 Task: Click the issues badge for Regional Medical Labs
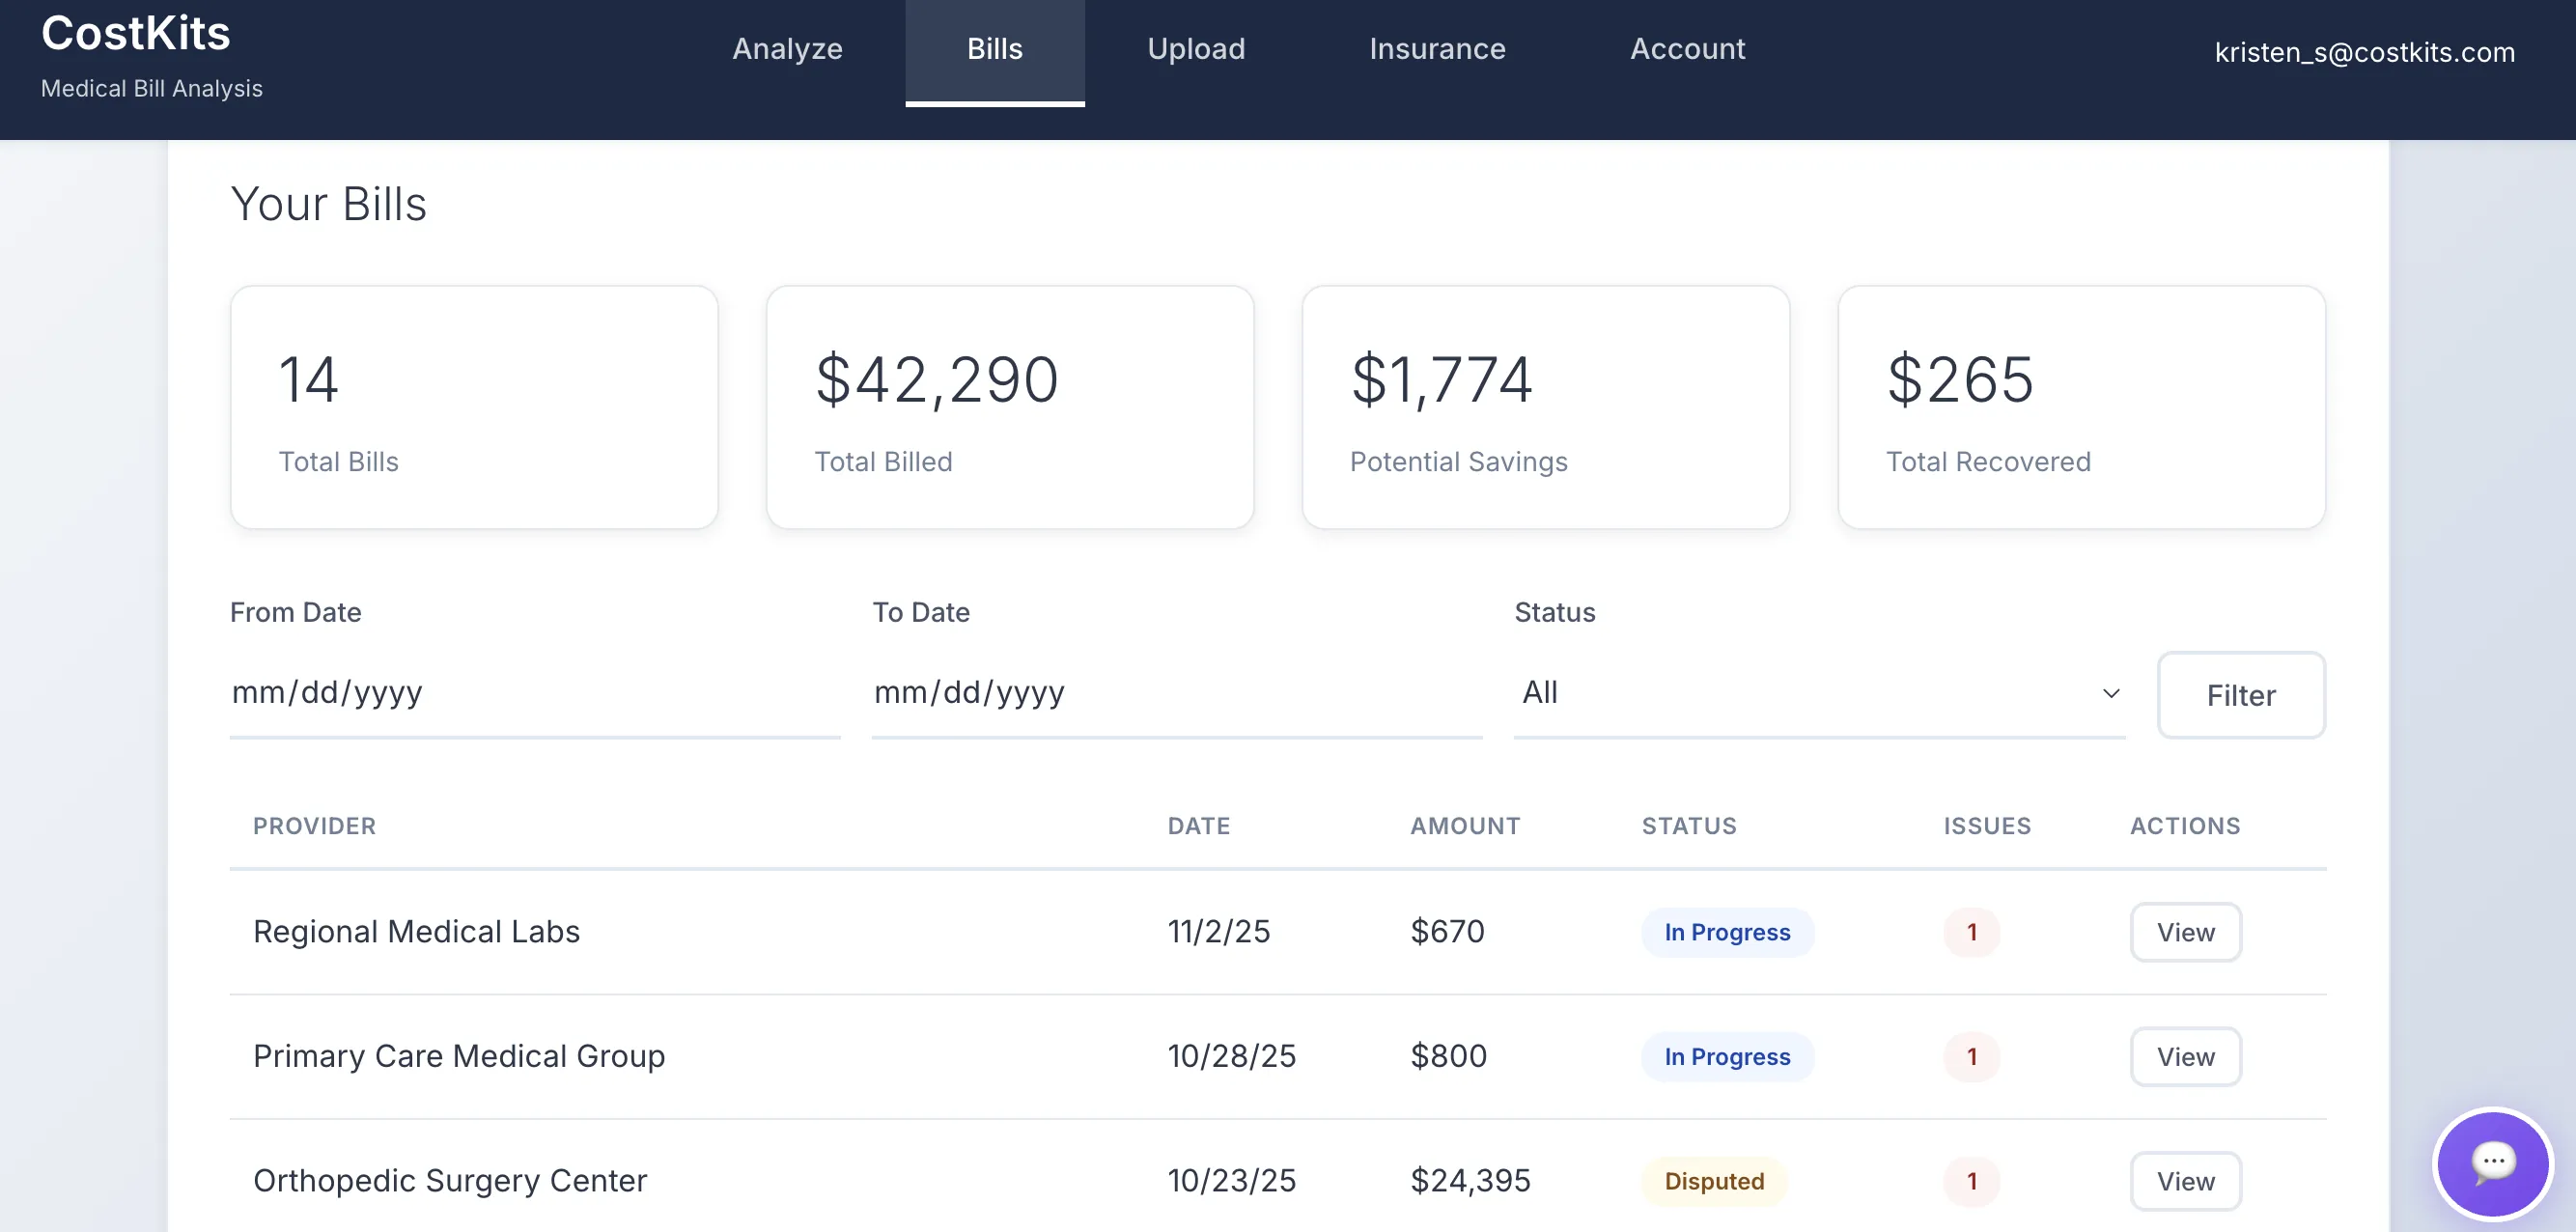click(1971, 932)
